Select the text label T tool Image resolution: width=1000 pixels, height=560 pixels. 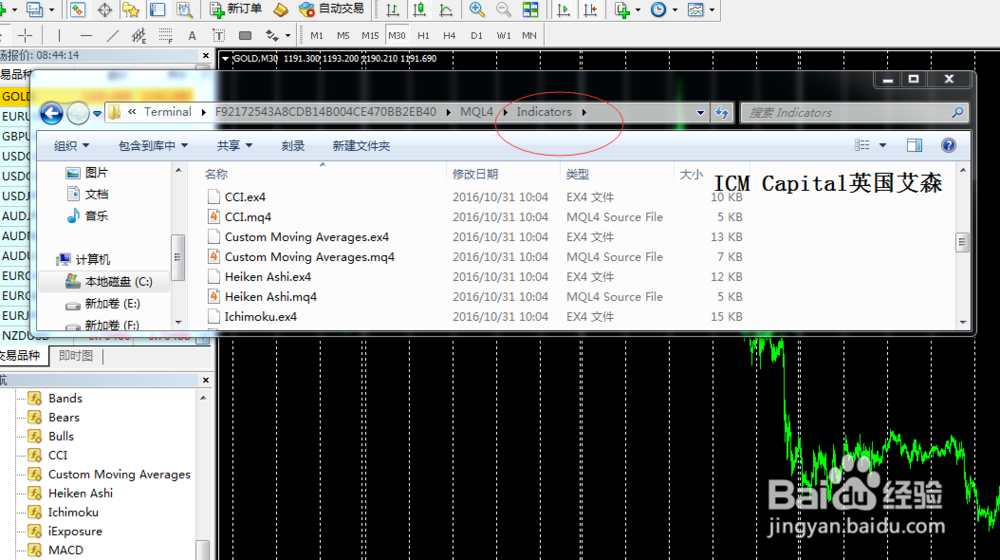pyautogui.click(x=219, y=36)
